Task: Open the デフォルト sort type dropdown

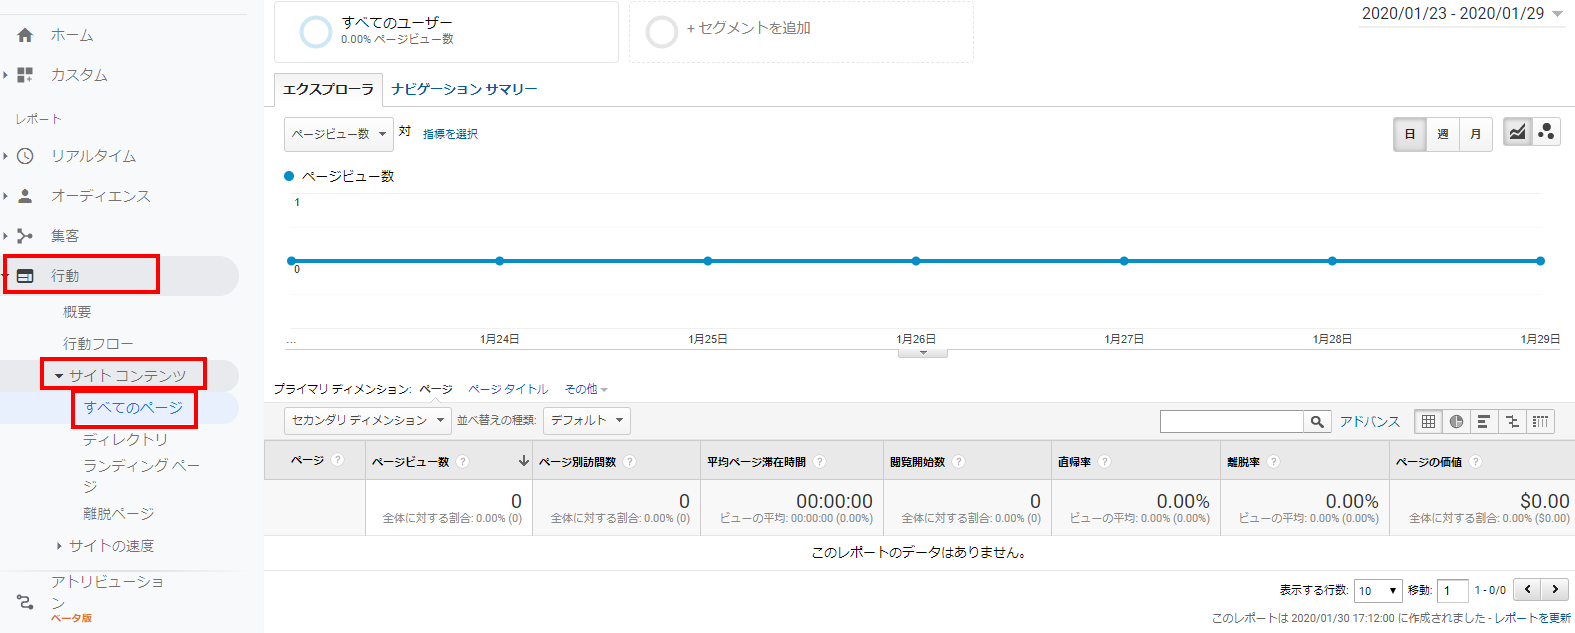Action: tap(586, 420)
